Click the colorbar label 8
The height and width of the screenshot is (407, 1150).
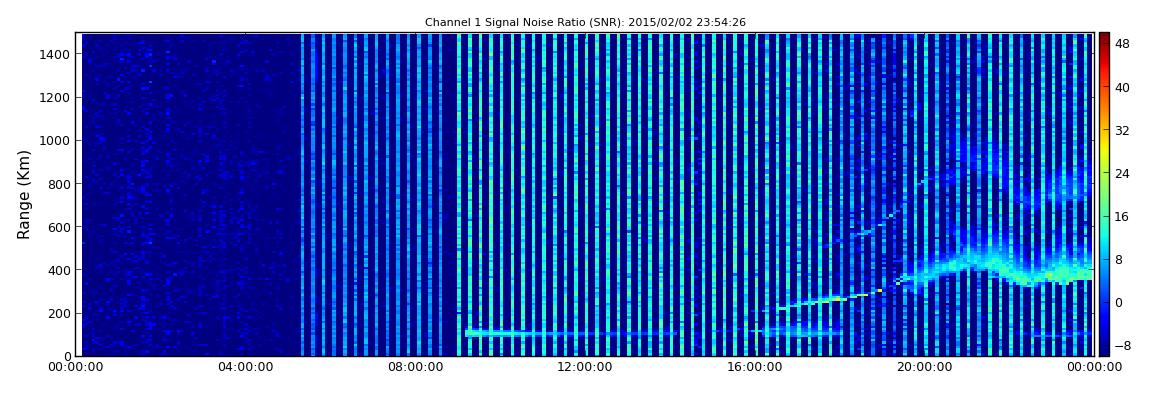pyautogui.click(x=1119, y=260)
